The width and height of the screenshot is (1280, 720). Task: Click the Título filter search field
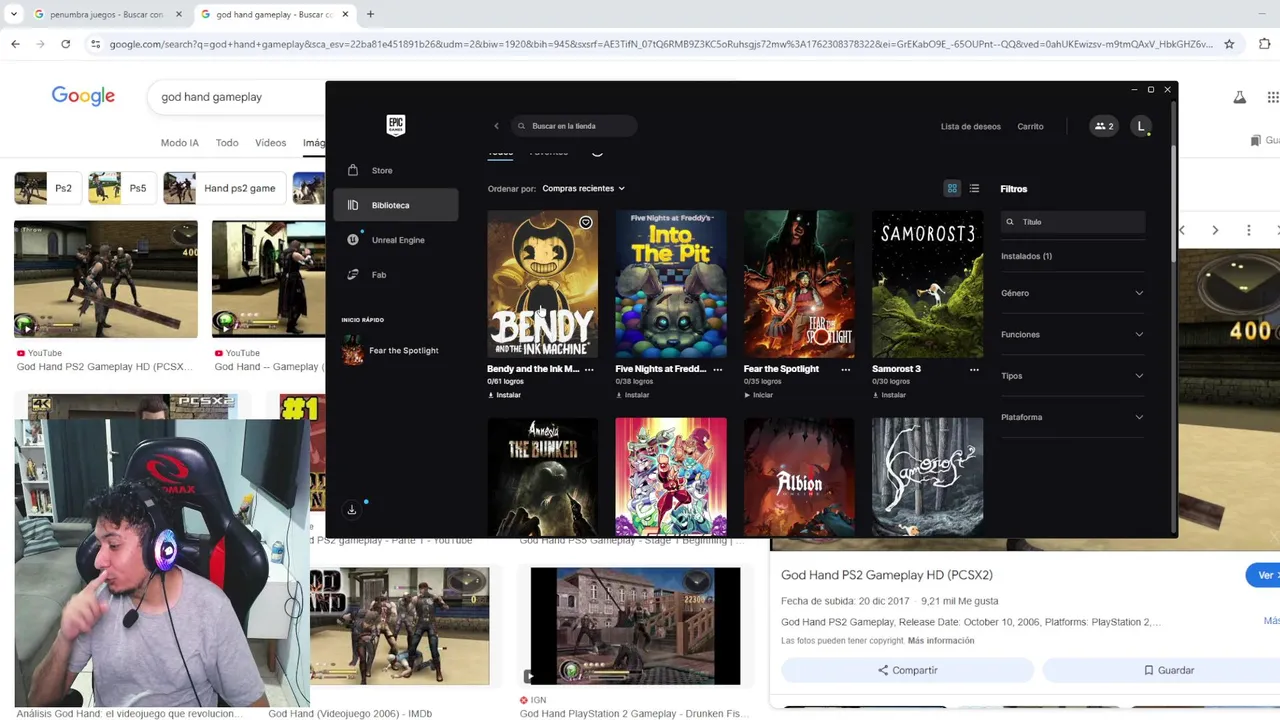point(1072,222)
